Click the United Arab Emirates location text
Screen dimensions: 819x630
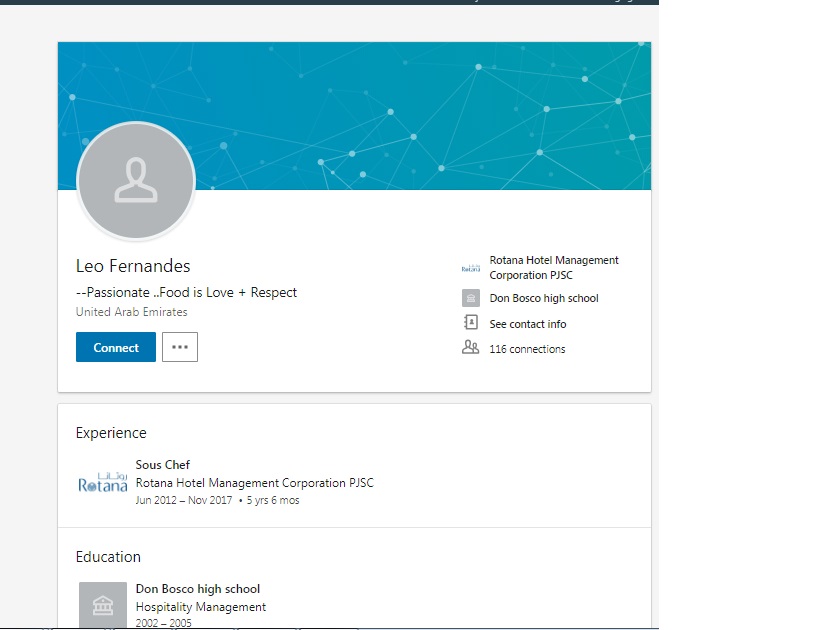pyautogui.click(x=132, y=312)
